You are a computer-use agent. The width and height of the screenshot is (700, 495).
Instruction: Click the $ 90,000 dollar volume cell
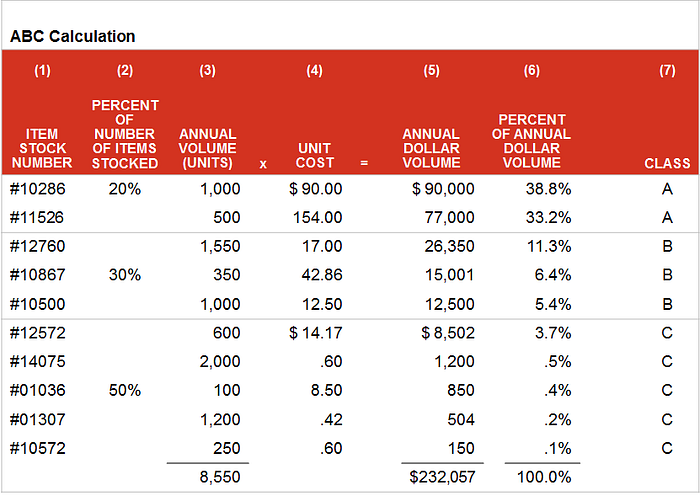(443, 189)
